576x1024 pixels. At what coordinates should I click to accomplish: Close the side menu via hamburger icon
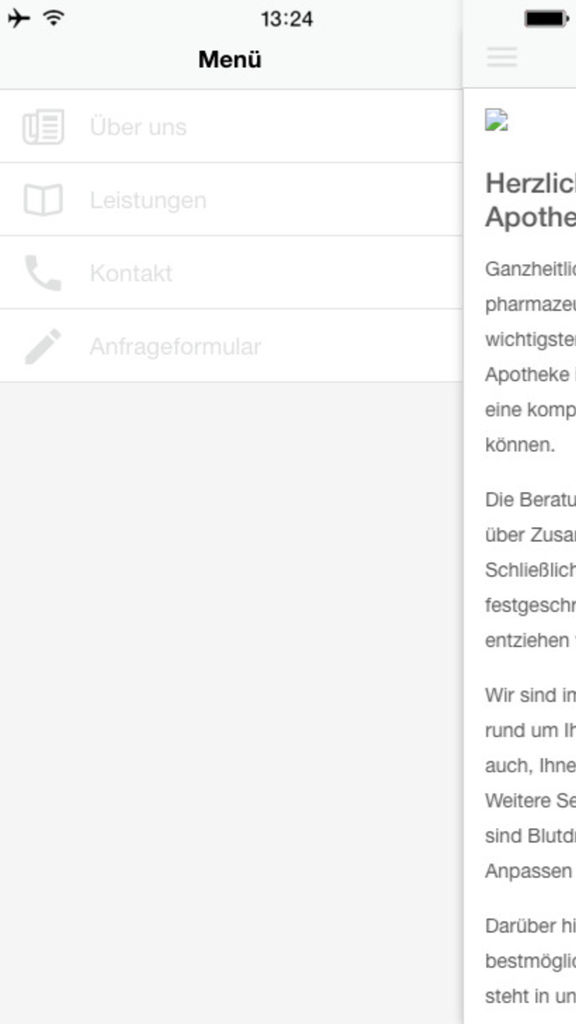502,57
